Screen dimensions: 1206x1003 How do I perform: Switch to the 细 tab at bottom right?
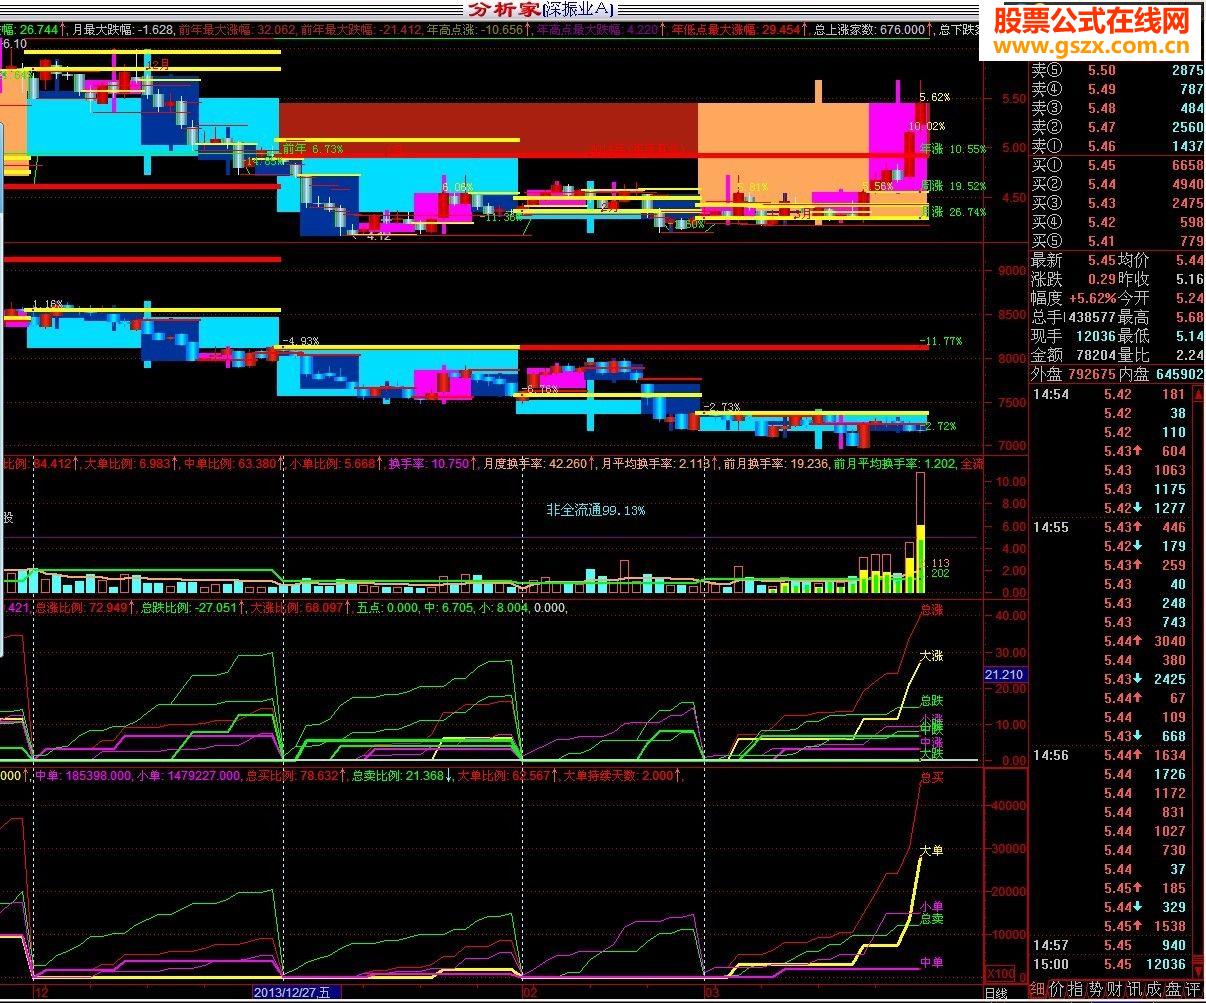click(1039, 990)
